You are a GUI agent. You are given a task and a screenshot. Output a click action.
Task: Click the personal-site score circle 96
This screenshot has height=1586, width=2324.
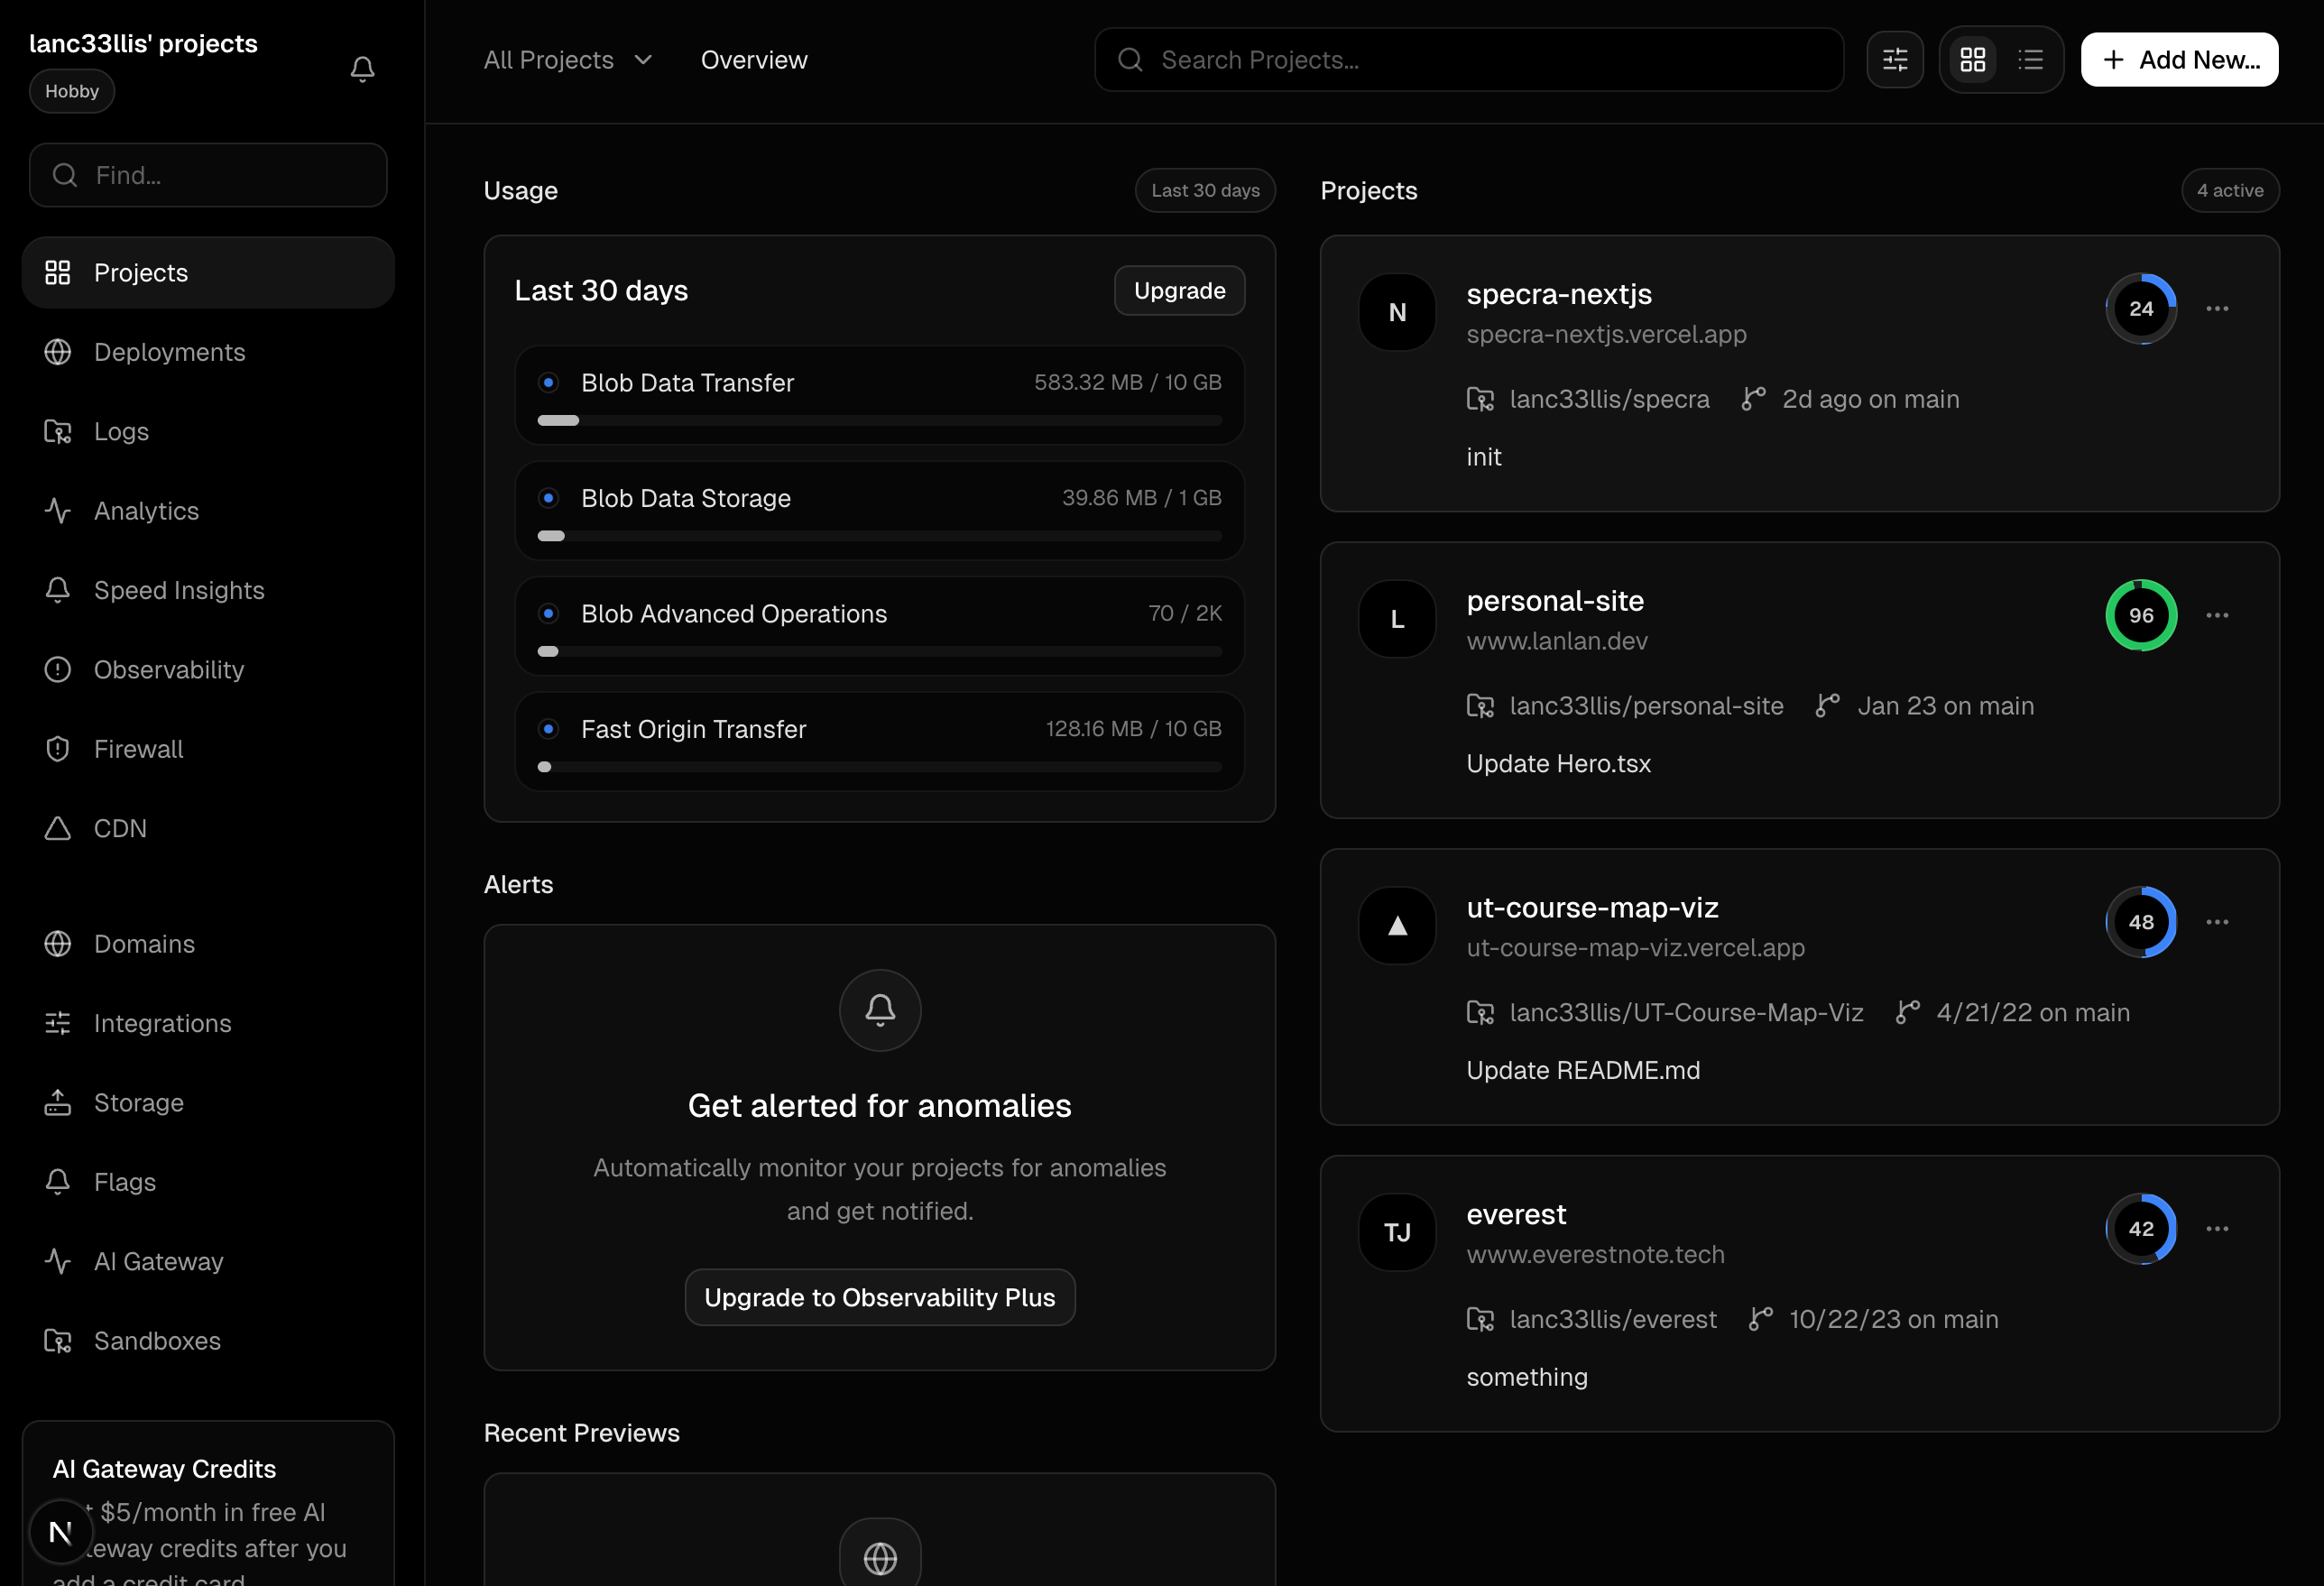pyautogui.click(x=2140, y=615)
